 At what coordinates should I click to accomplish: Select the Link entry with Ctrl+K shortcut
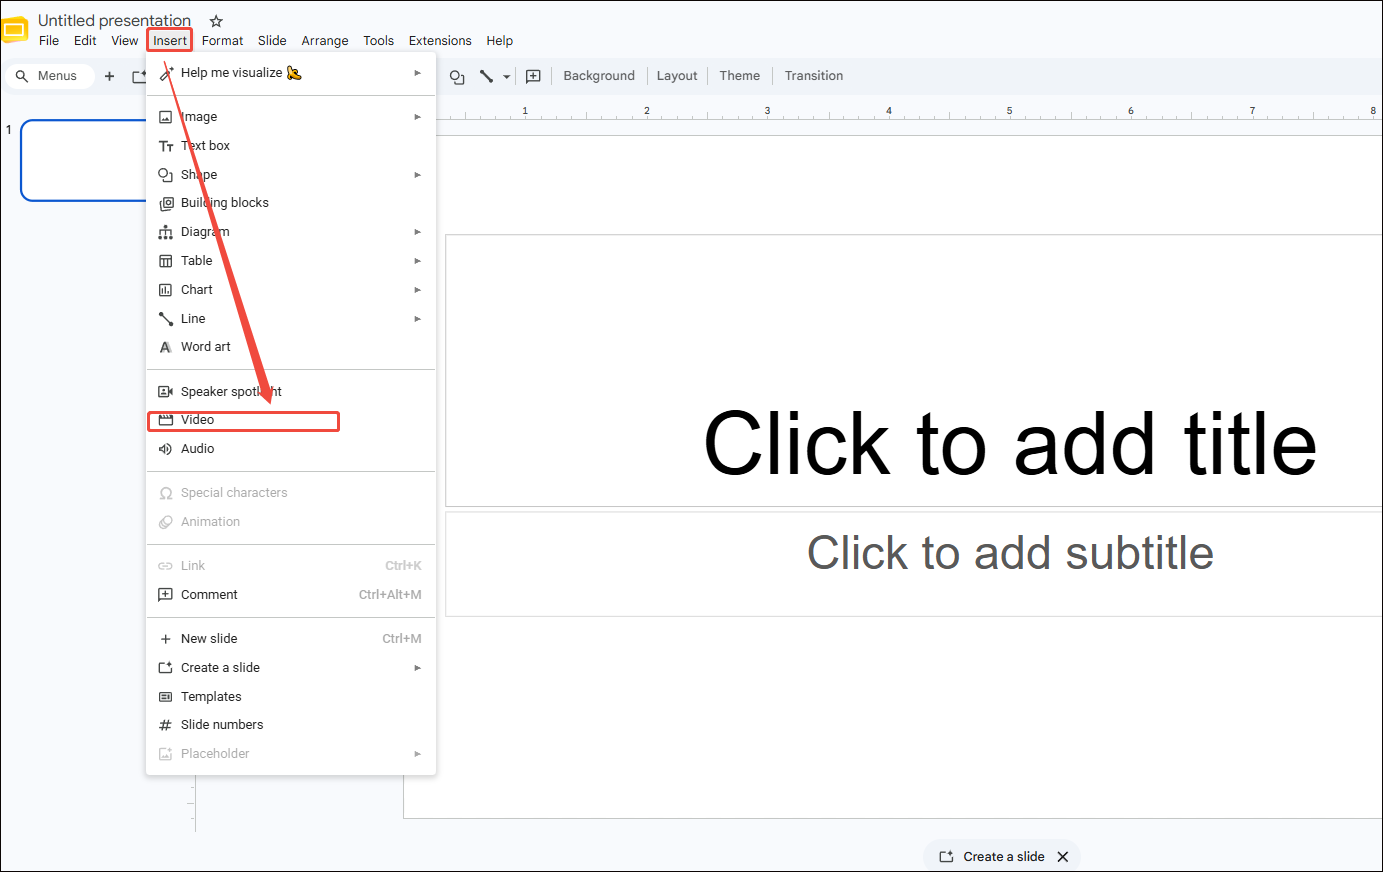tap(291, 566)
